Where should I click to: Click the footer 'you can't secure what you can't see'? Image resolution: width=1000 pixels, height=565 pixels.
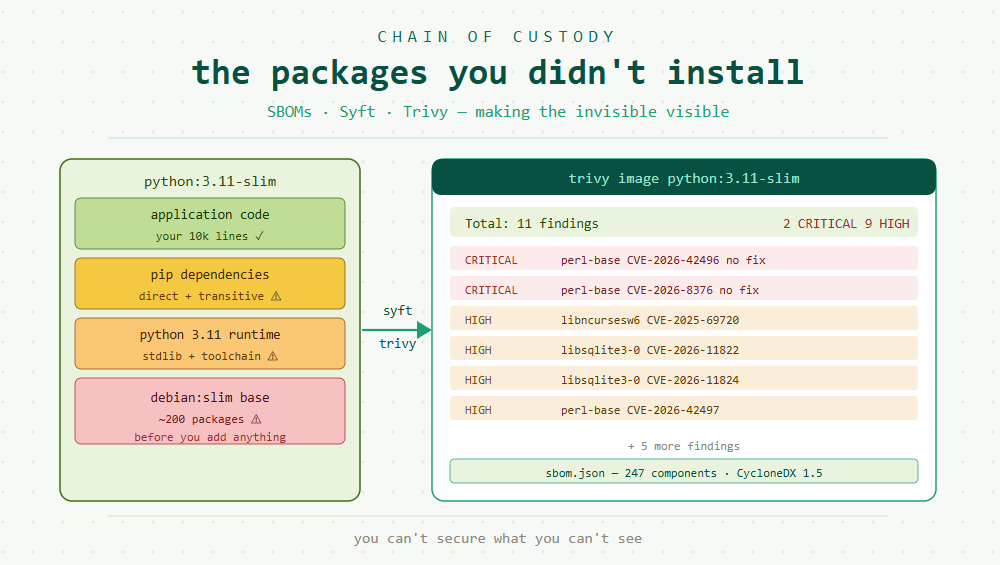pyautogui.click(x=497, y=538)
